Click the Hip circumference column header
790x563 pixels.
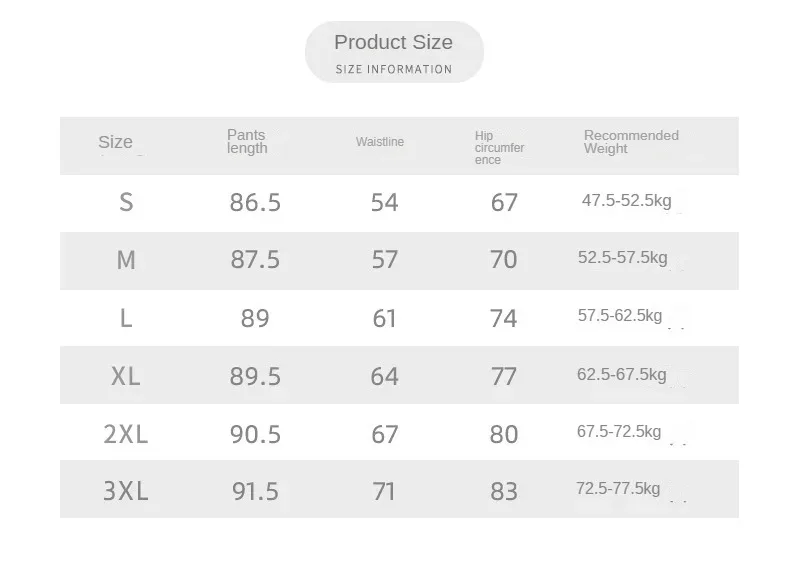point(499,148)
